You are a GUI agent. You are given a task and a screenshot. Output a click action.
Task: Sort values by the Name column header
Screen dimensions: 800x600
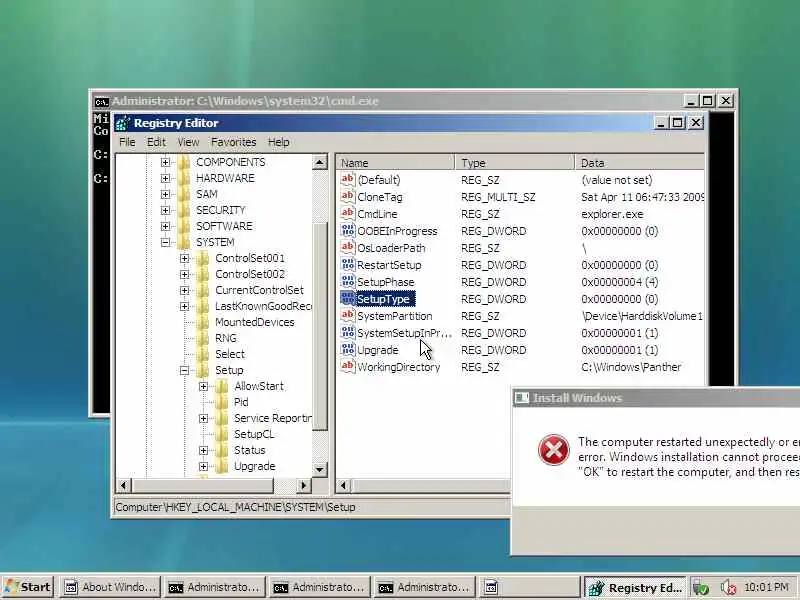tap(395, 163)
